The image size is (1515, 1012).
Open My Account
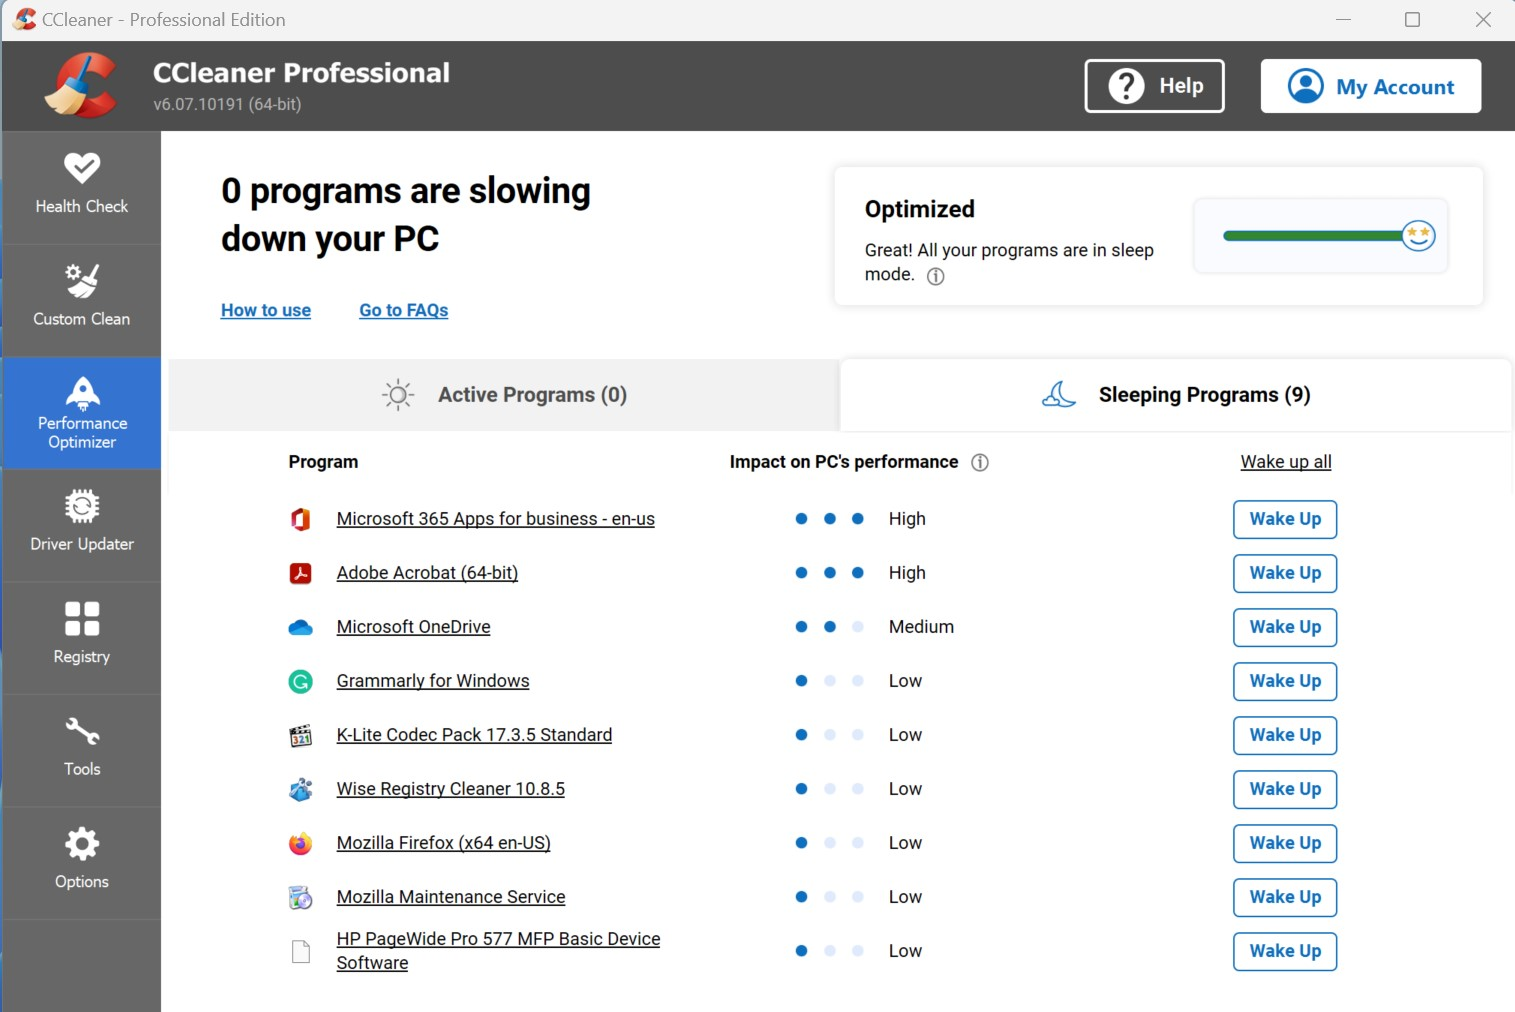pos(1370,86)
